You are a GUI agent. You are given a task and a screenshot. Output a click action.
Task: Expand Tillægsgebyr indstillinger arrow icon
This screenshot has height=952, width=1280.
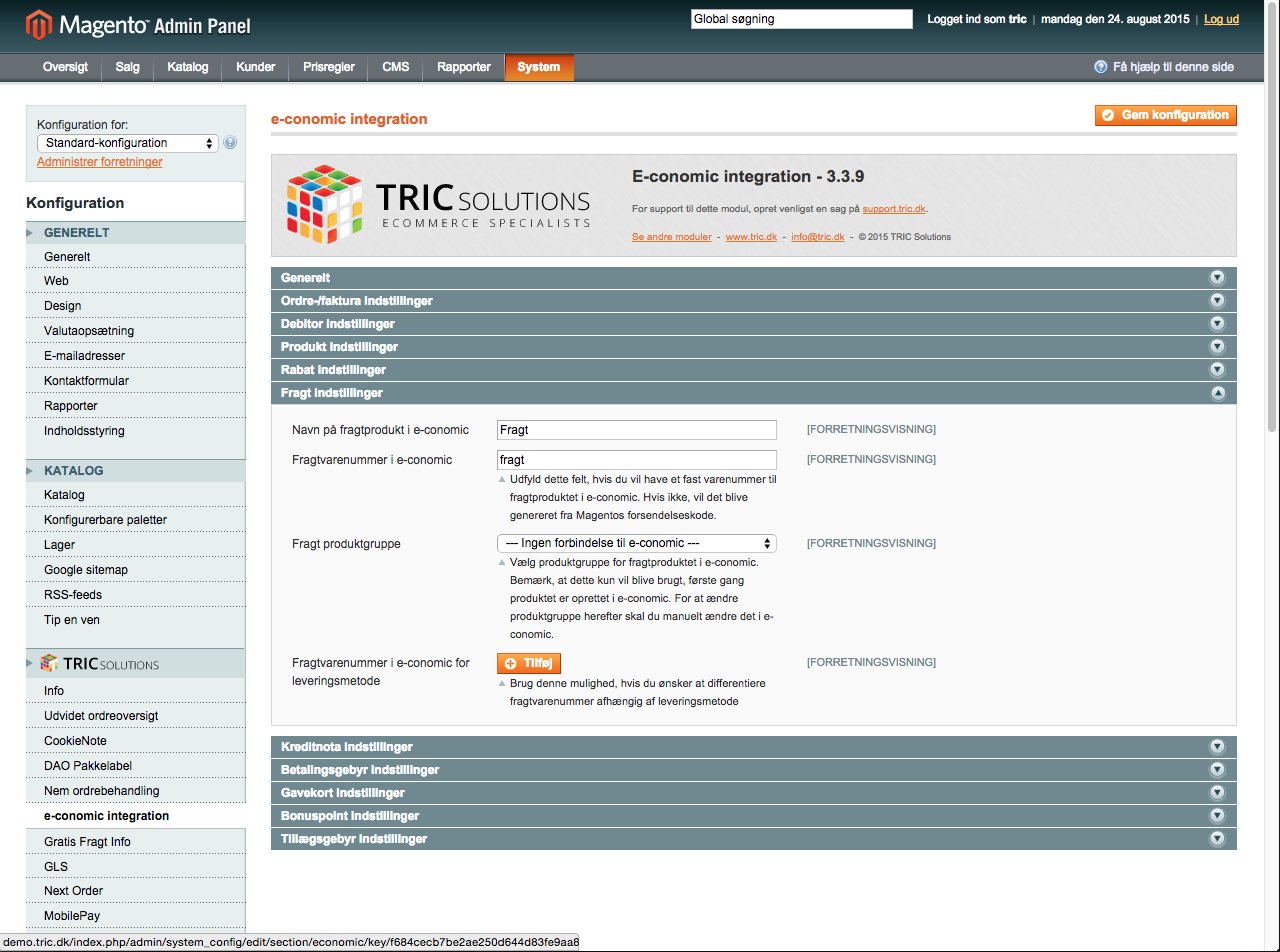point(1217,839)
